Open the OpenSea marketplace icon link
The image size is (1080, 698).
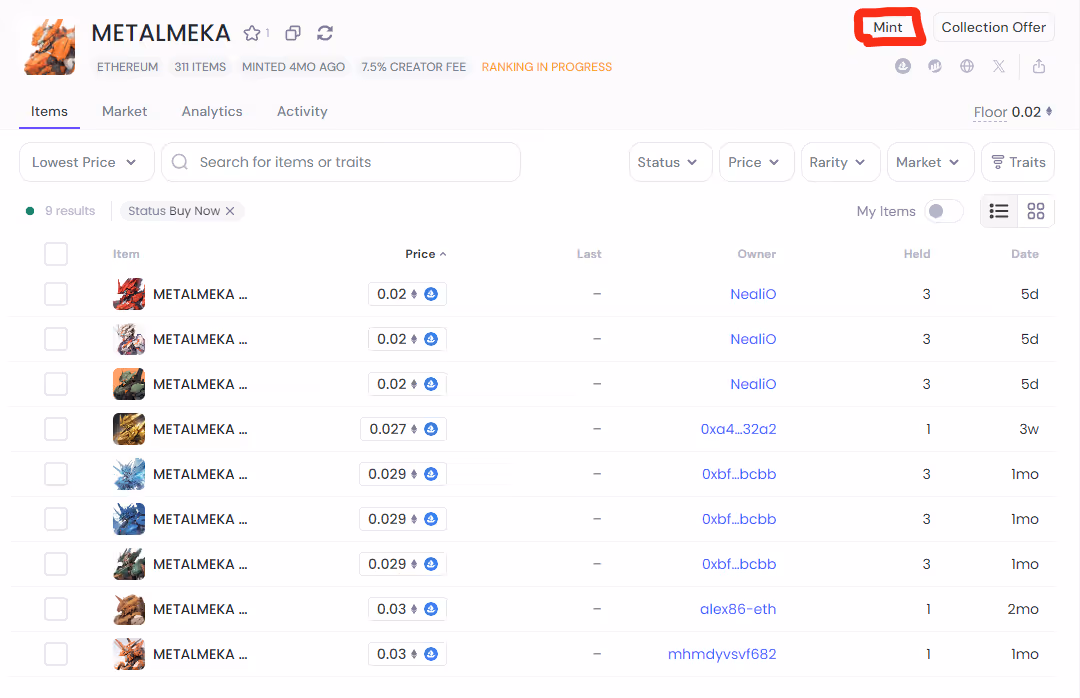pyautogui.click(x=903, y=67)
